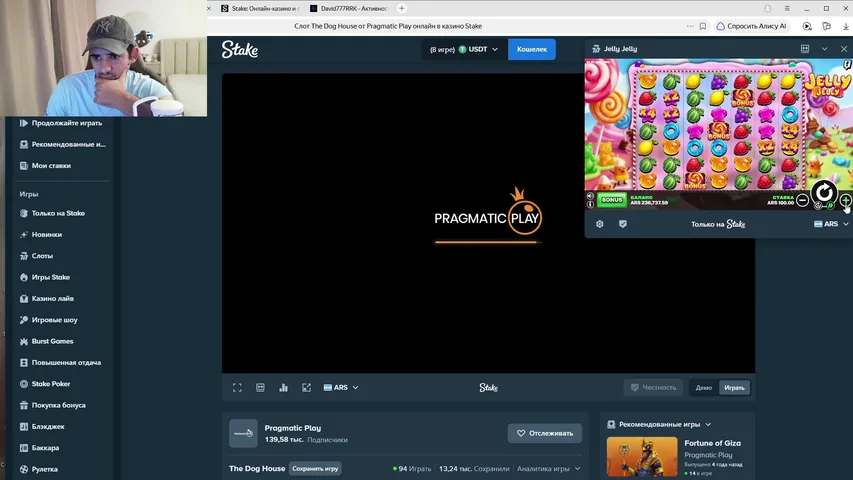
Task: Open Рулетка category in sidebar
Action: coord(45,469)
